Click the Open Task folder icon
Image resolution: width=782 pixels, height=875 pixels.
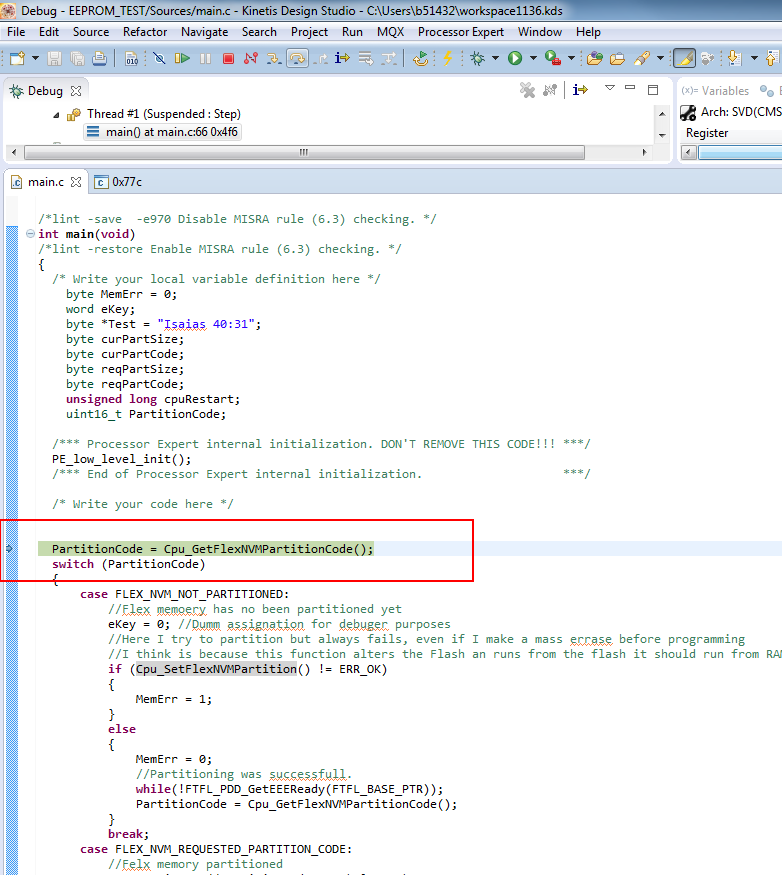click(617, 58)
